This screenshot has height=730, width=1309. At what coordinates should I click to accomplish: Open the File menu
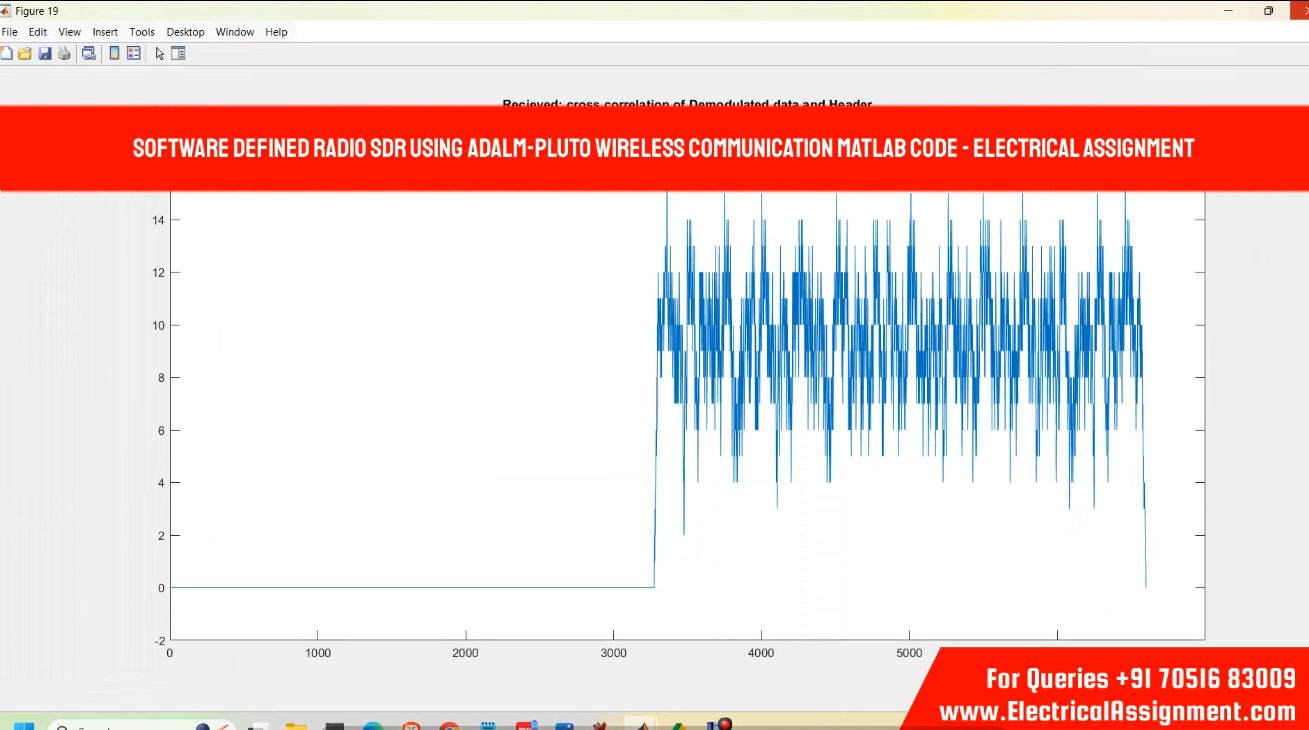(x=9, y=32)
